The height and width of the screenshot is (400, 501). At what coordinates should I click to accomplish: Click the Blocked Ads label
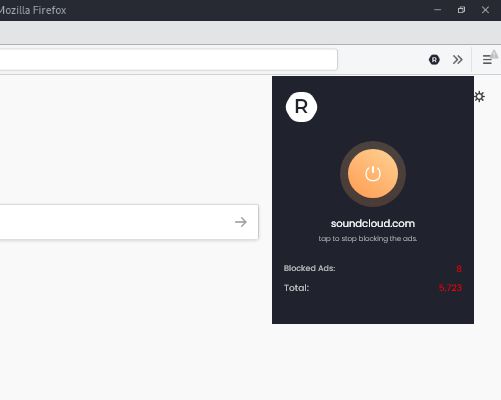[309, 268]
